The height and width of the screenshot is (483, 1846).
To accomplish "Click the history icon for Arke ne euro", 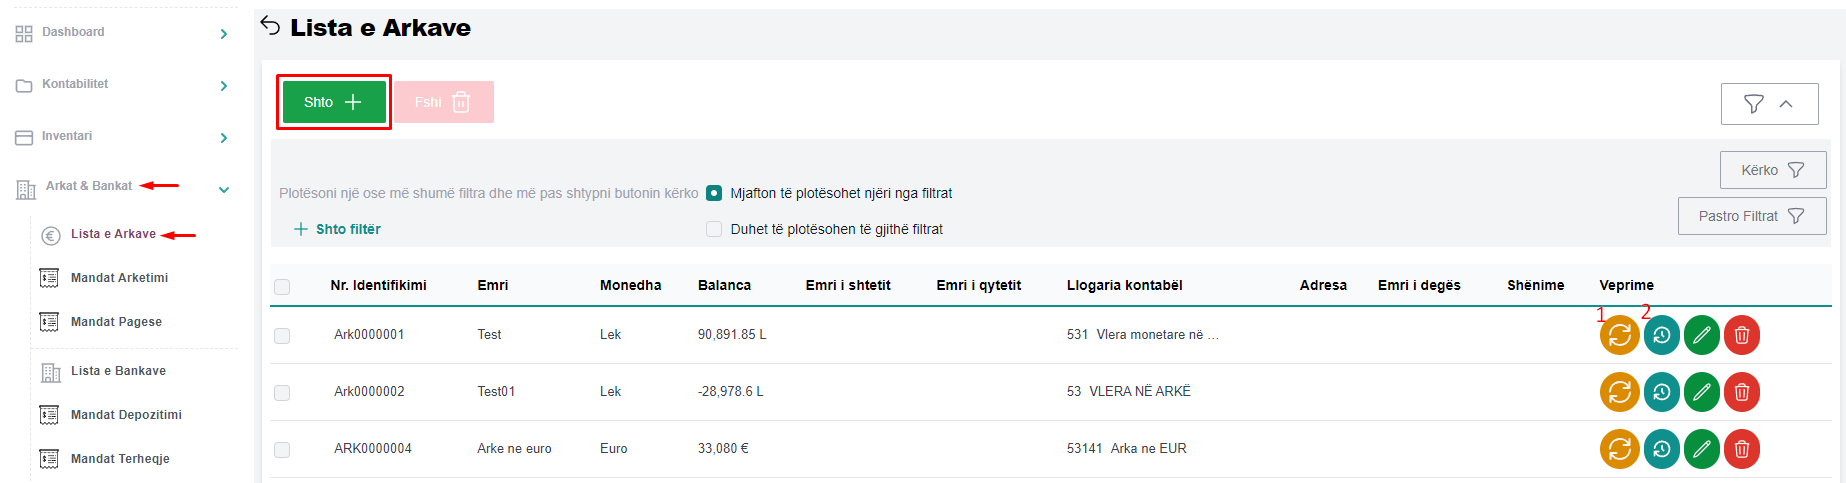I will pyautogui.click(x=1661, y=449).
